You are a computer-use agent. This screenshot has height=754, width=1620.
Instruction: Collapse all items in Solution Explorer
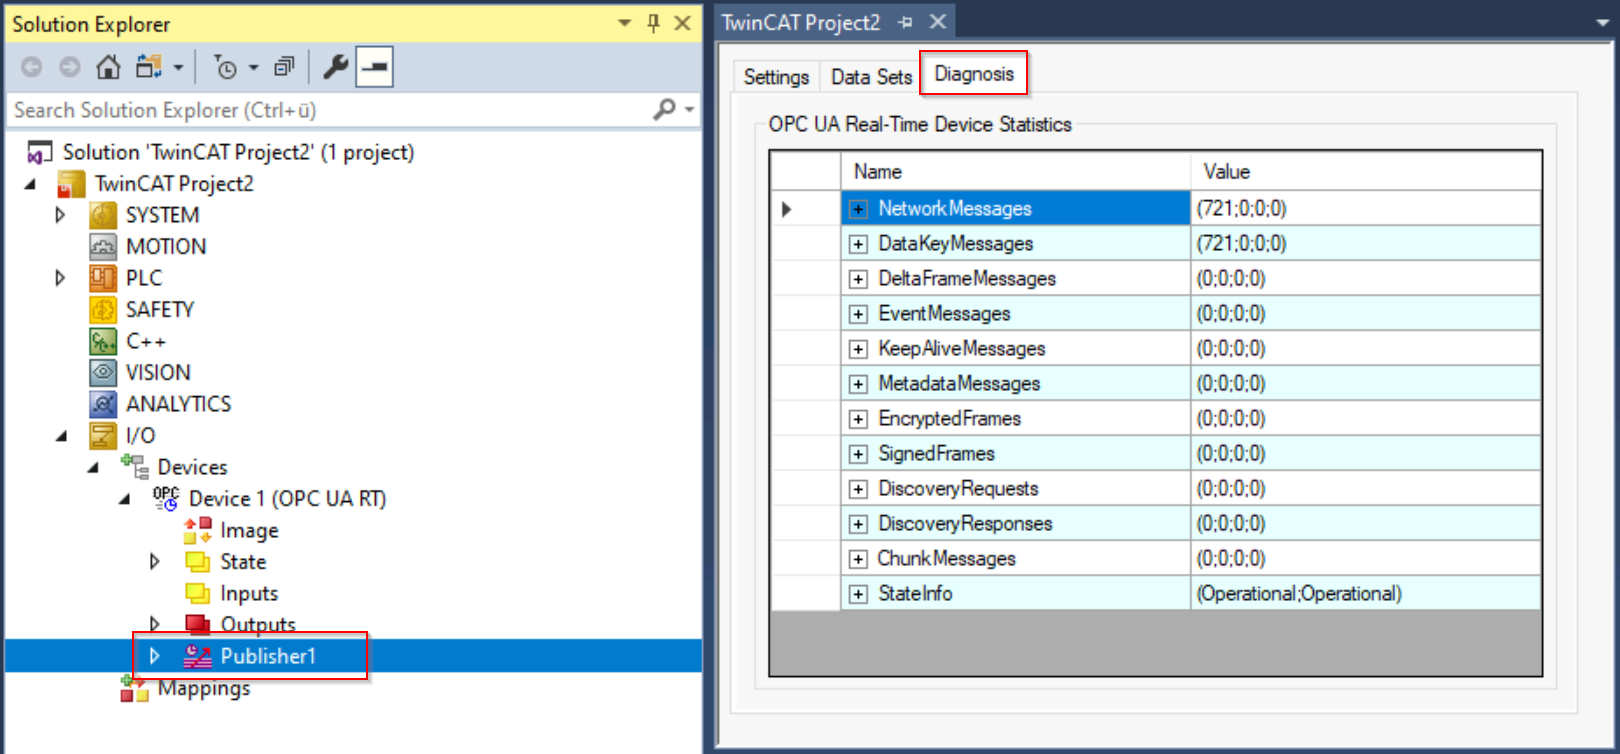(285, 67)
